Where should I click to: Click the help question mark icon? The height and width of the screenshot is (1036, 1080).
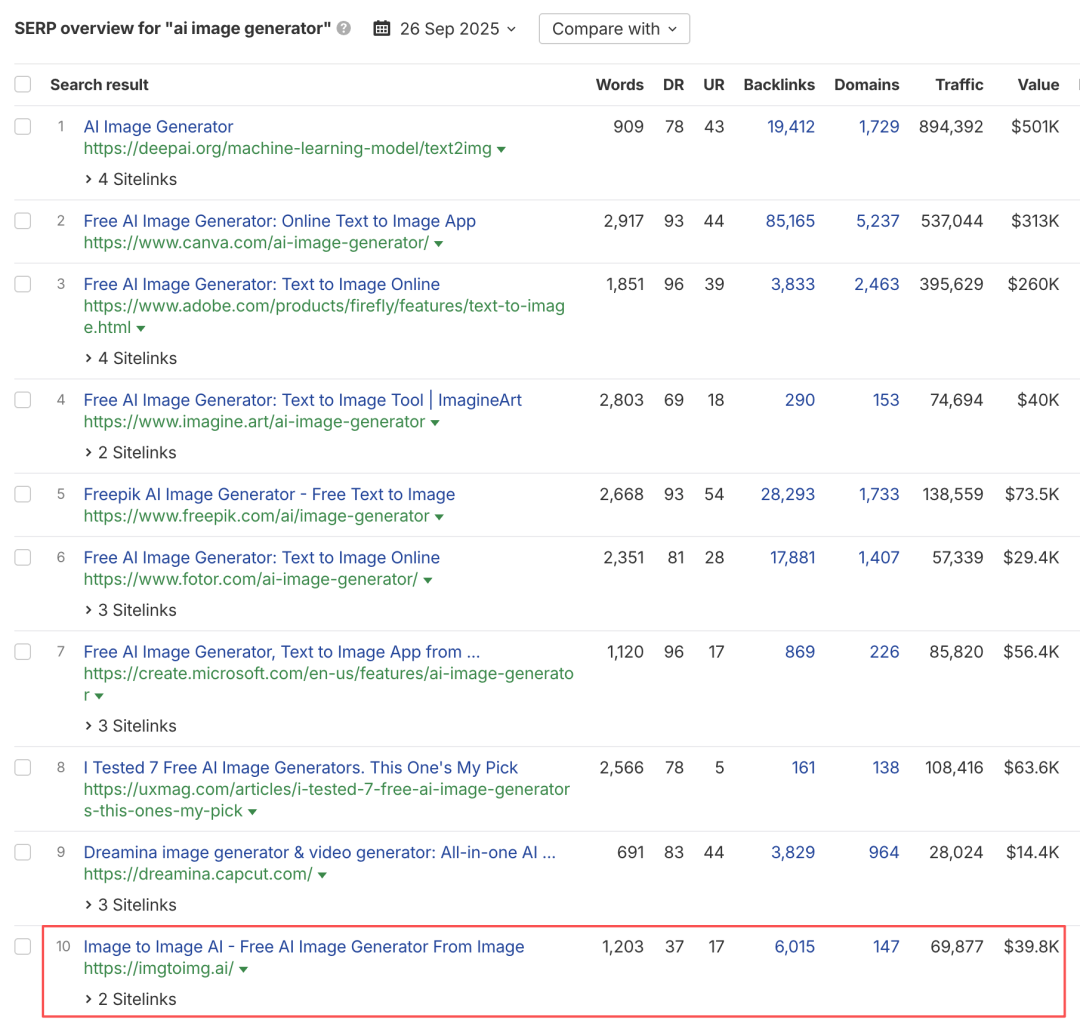pyautogui.click(x=344, y=29)
